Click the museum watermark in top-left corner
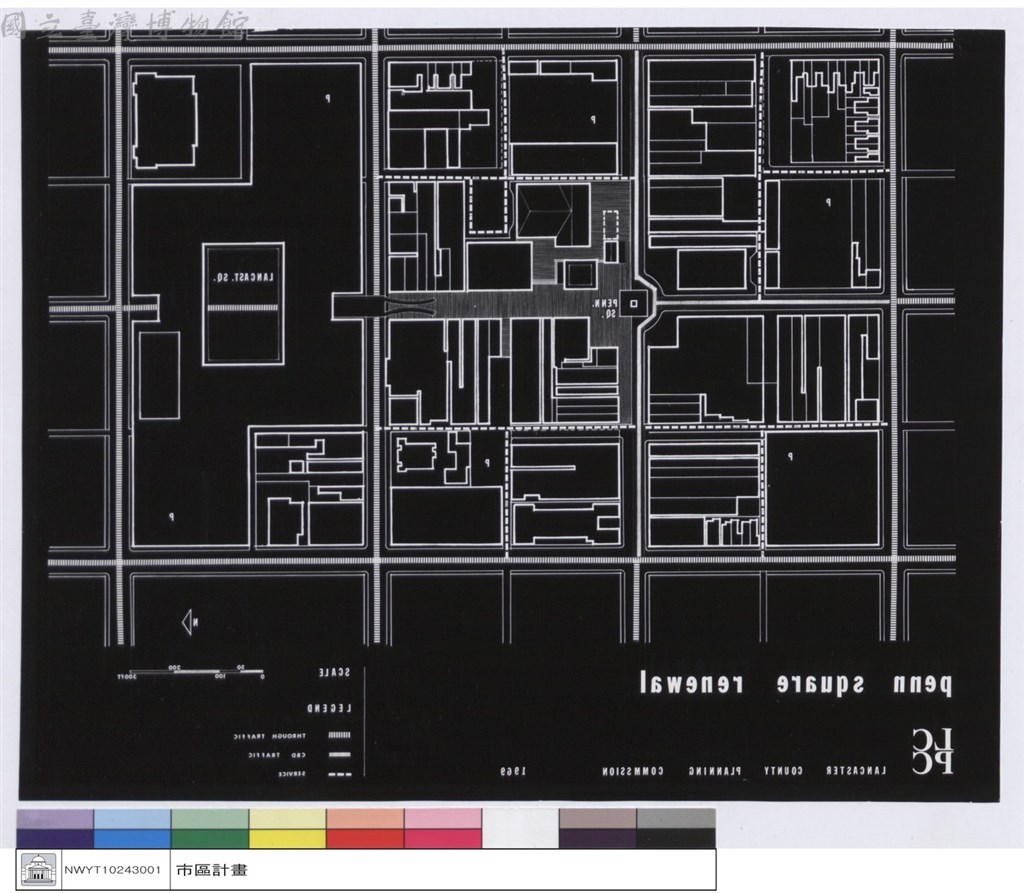The height and width of the screenshot is (893, 1024). coord(125,26)
